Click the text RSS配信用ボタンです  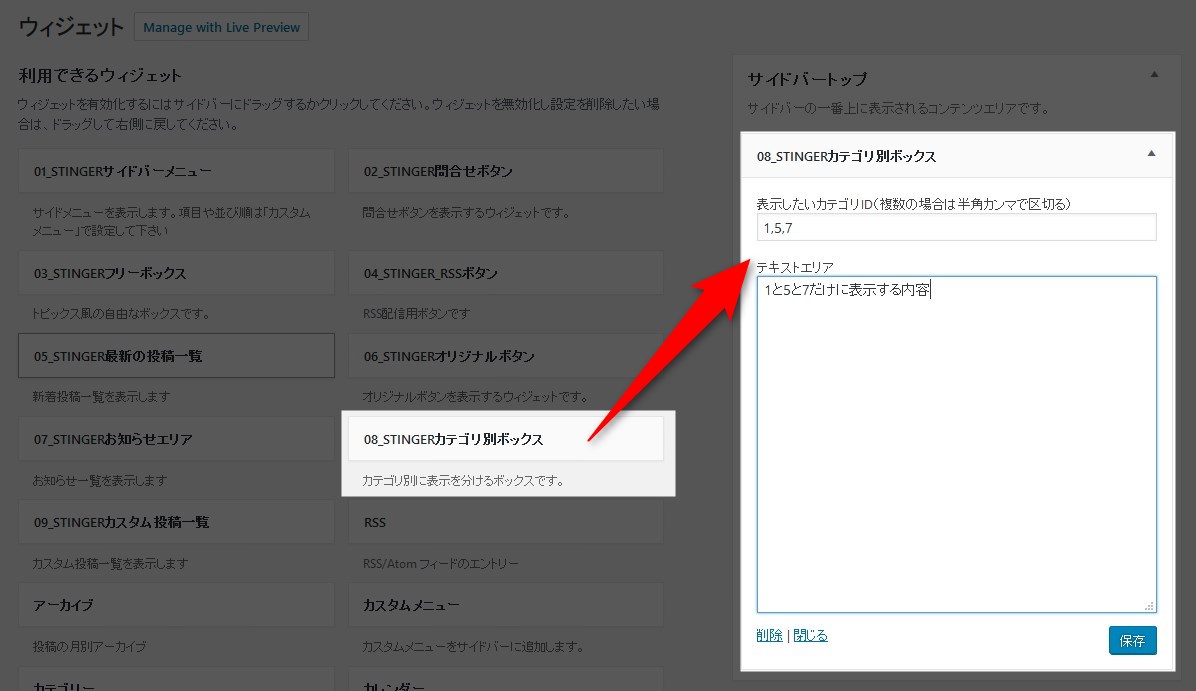[x=416, y=313]
